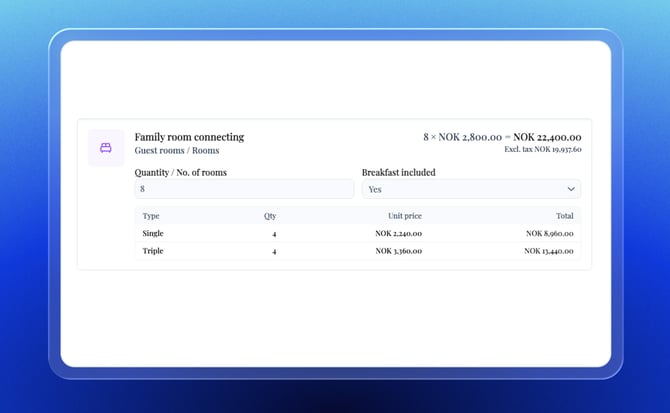Click the Qty column header

point(270,216)
